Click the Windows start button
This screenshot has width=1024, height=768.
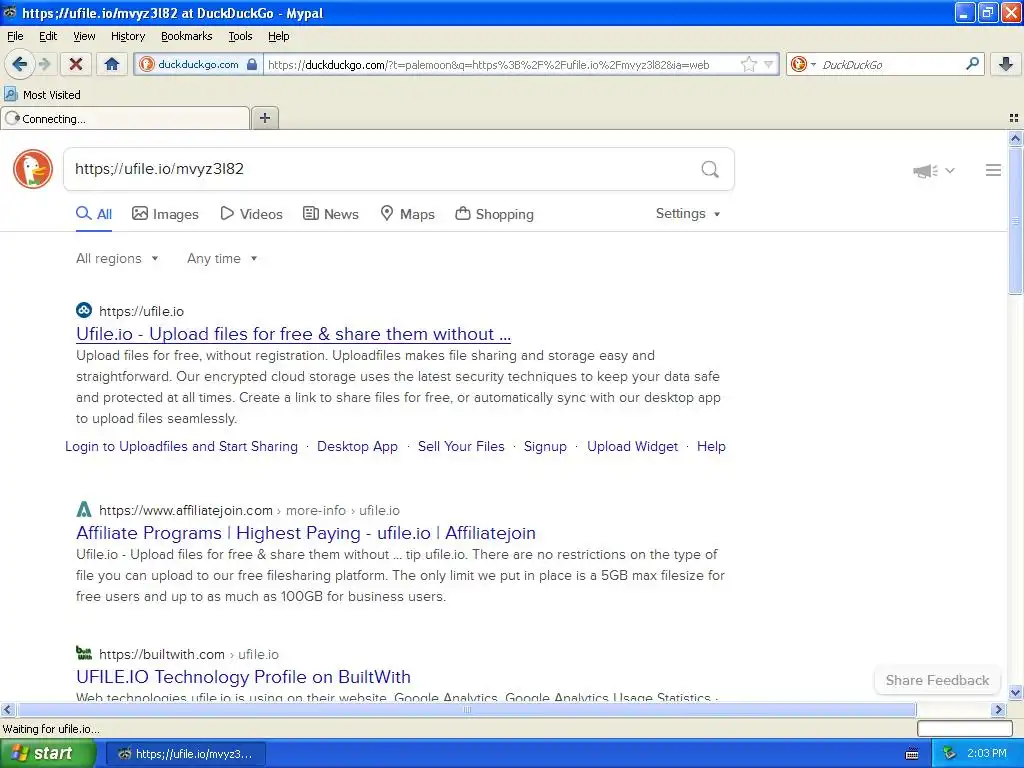point(47,754)
